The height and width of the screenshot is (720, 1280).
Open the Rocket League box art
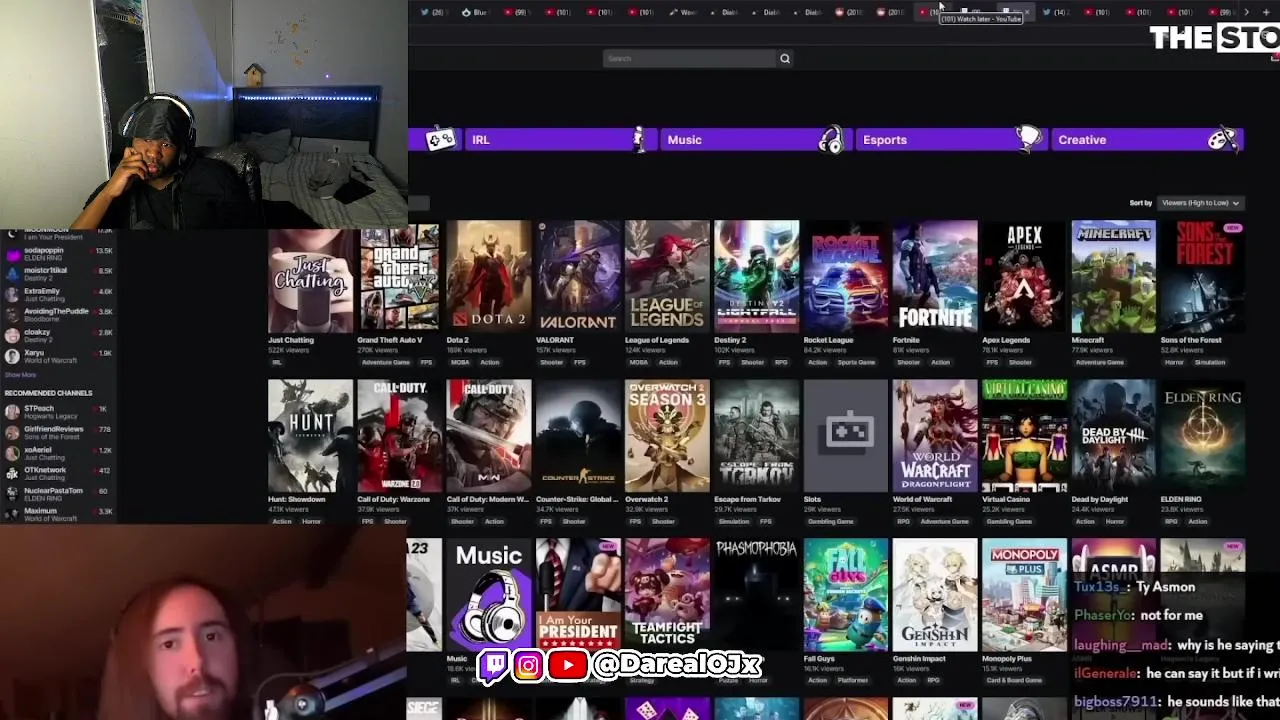pos(846,277)
